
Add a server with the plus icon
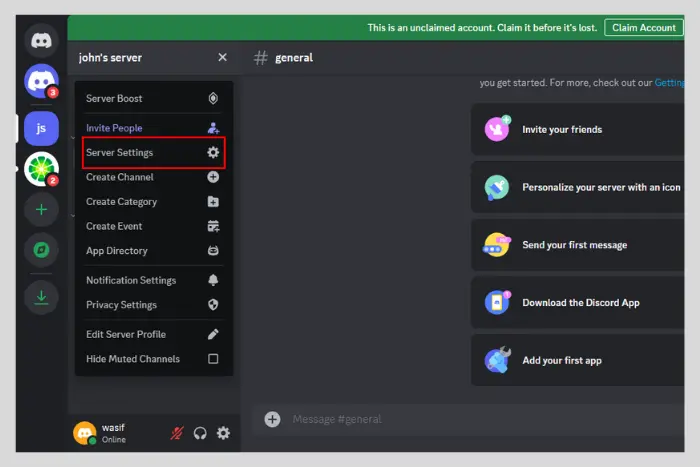[41, 209]
